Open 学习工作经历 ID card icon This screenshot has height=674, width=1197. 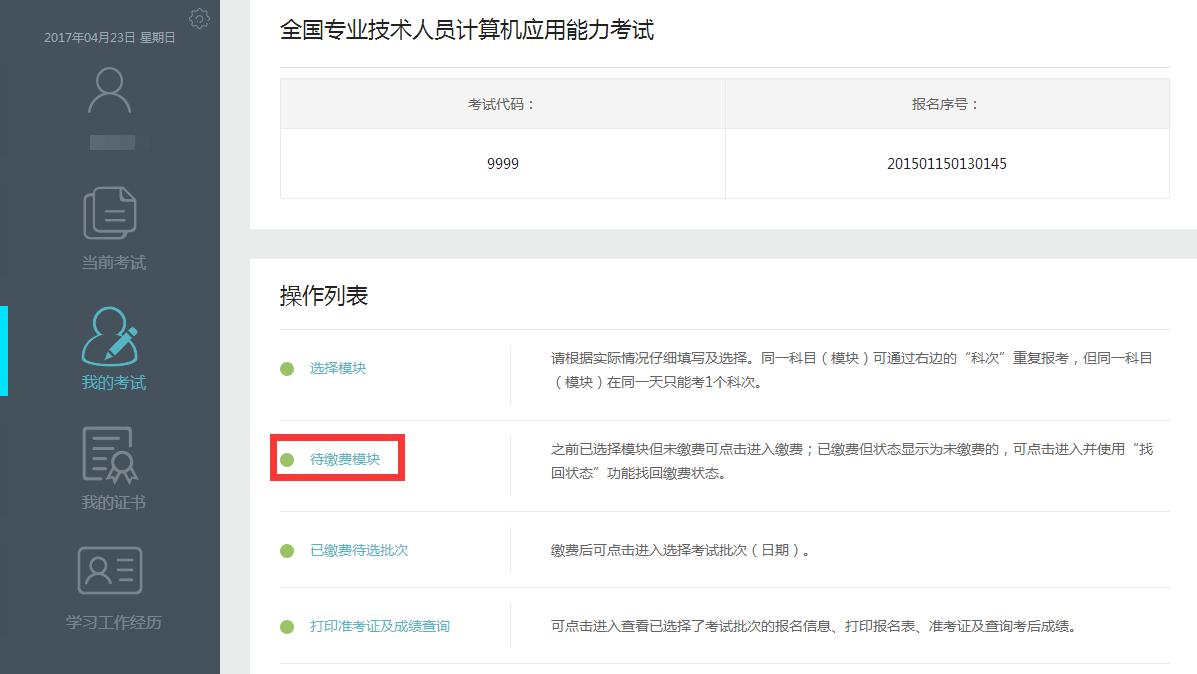pyautogui.click(x=110, y=570)
